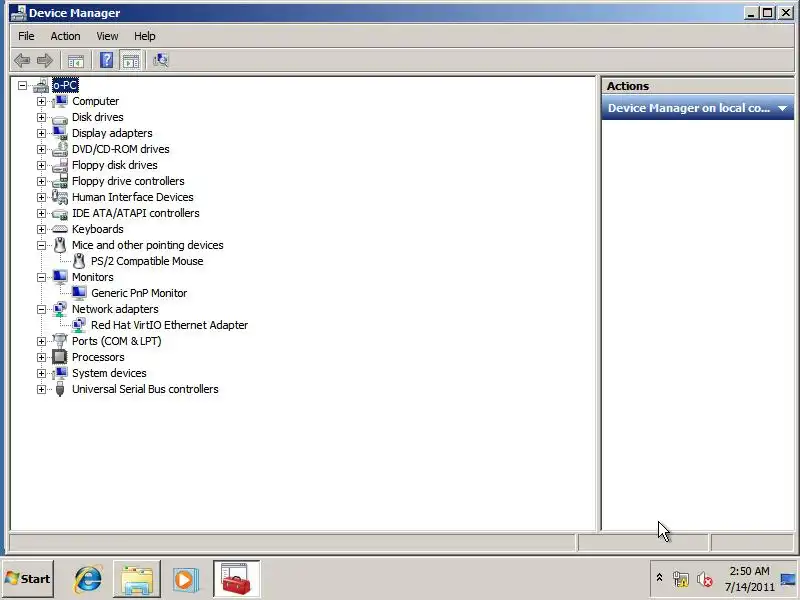Open Windows Media Player taskbar icon
The width and height of the screenshot is (800, 600).
click(184, 579)
